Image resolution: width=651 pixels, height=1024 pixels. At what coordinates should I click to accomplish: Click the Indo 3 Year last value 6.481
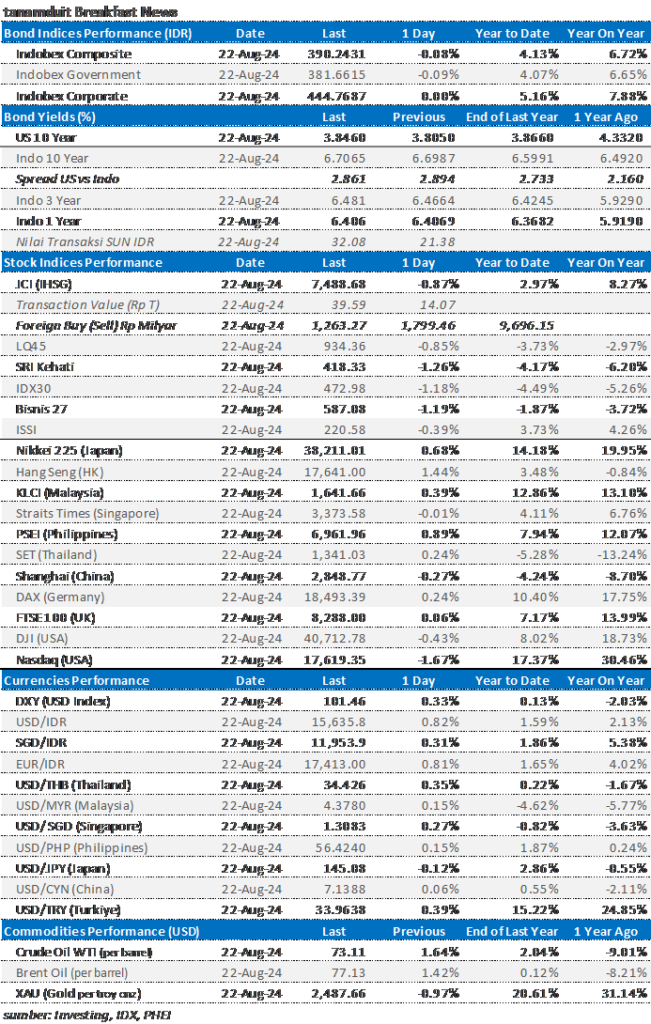pyautogui.click(x=337, y=200)
